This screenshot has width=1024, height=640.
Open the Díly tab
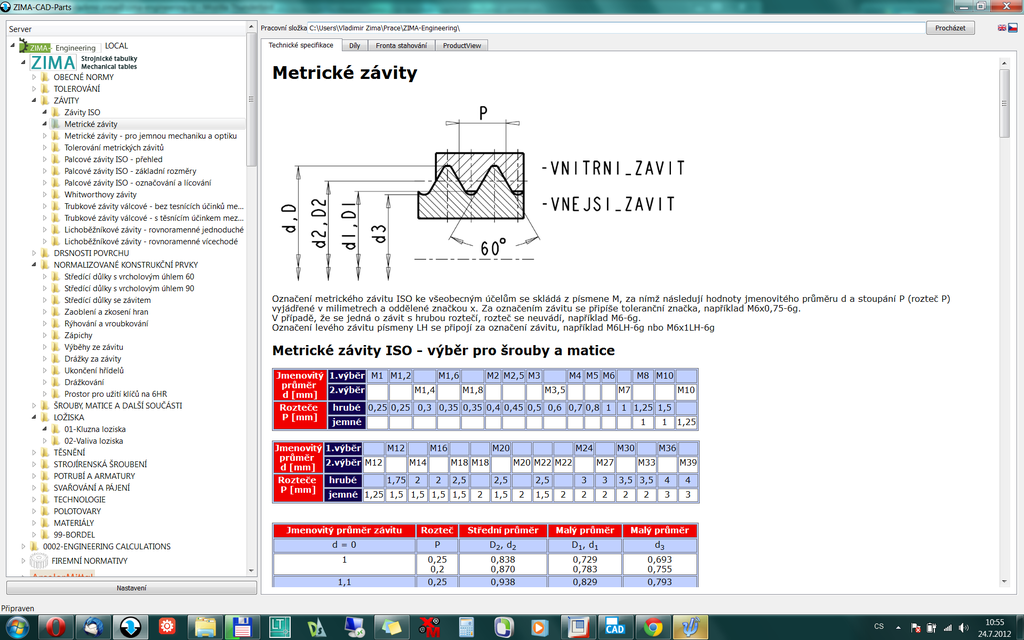pyautogui.click(x=355, y=46)
